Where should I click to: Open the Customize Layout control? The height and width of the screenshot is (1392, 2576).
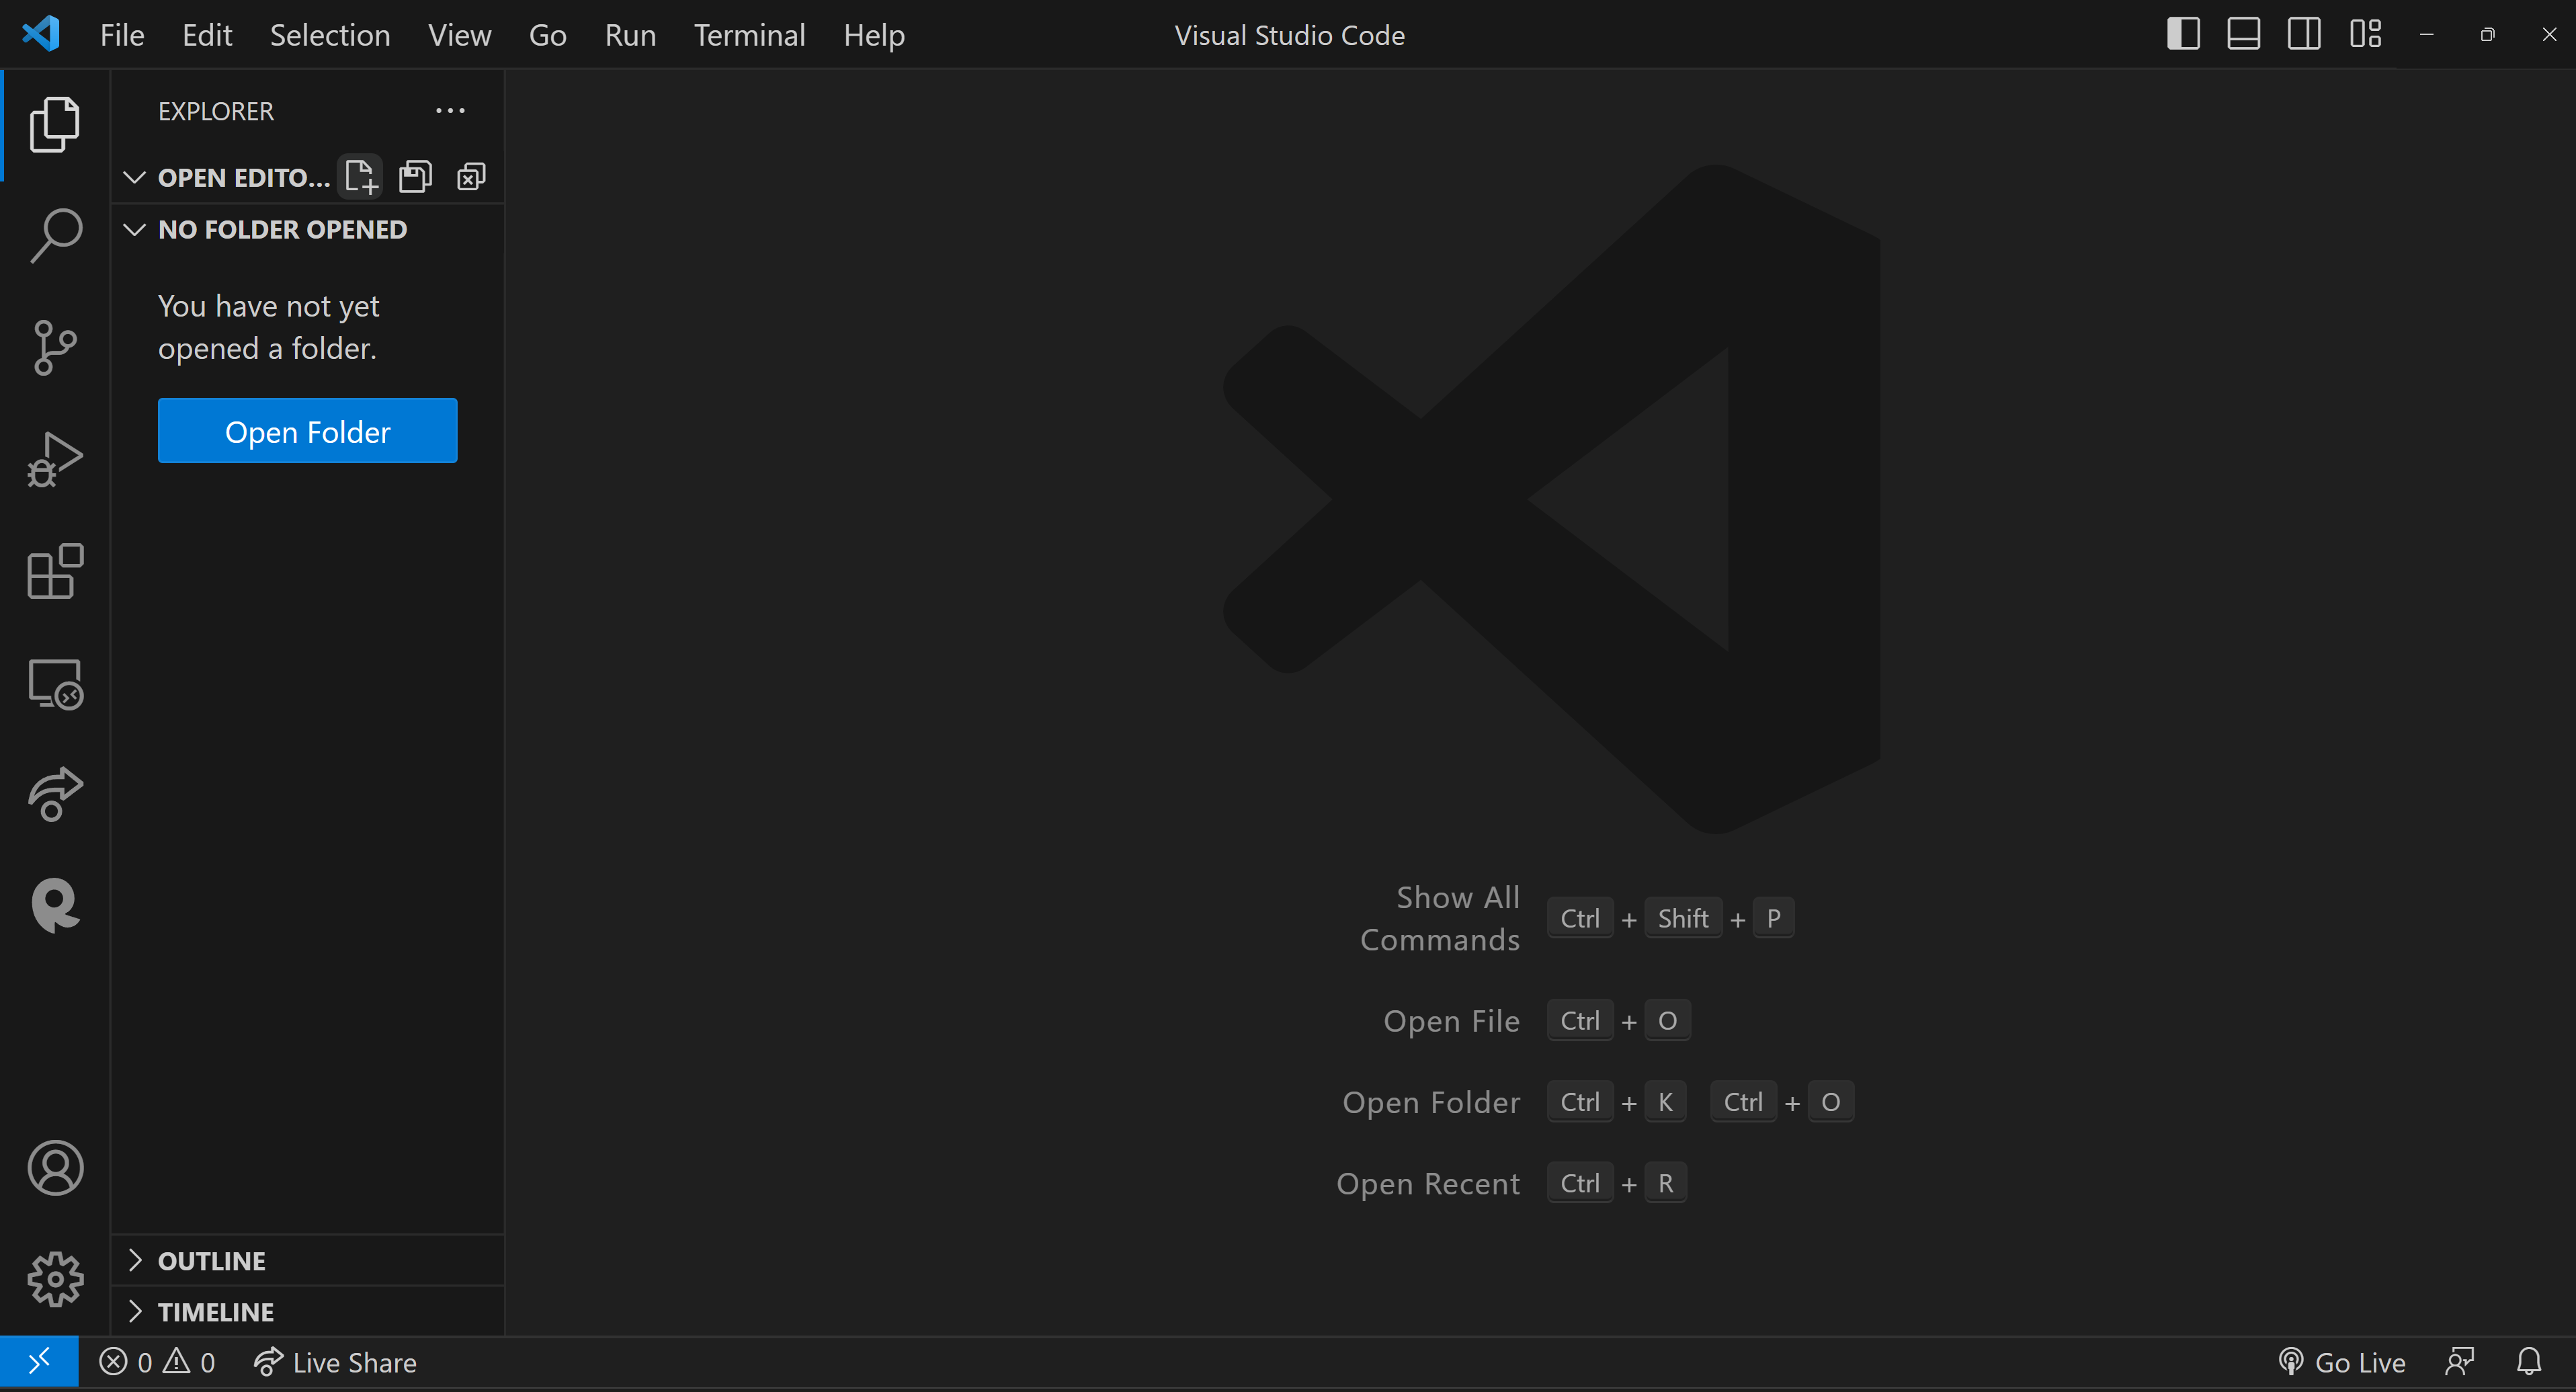[x=2366, y=34]
